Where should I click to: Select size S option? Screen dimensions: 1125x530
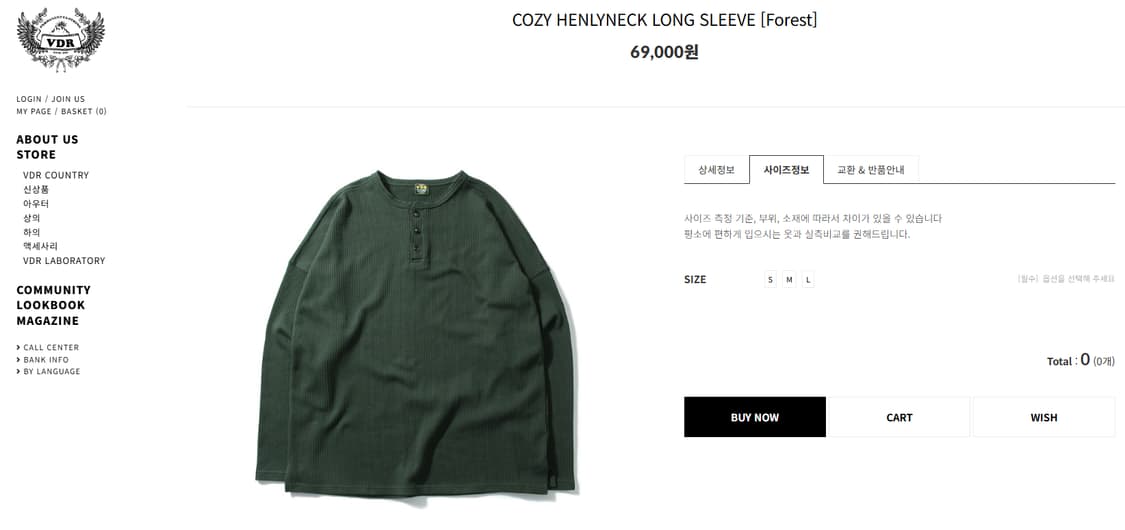pos(771,280)
